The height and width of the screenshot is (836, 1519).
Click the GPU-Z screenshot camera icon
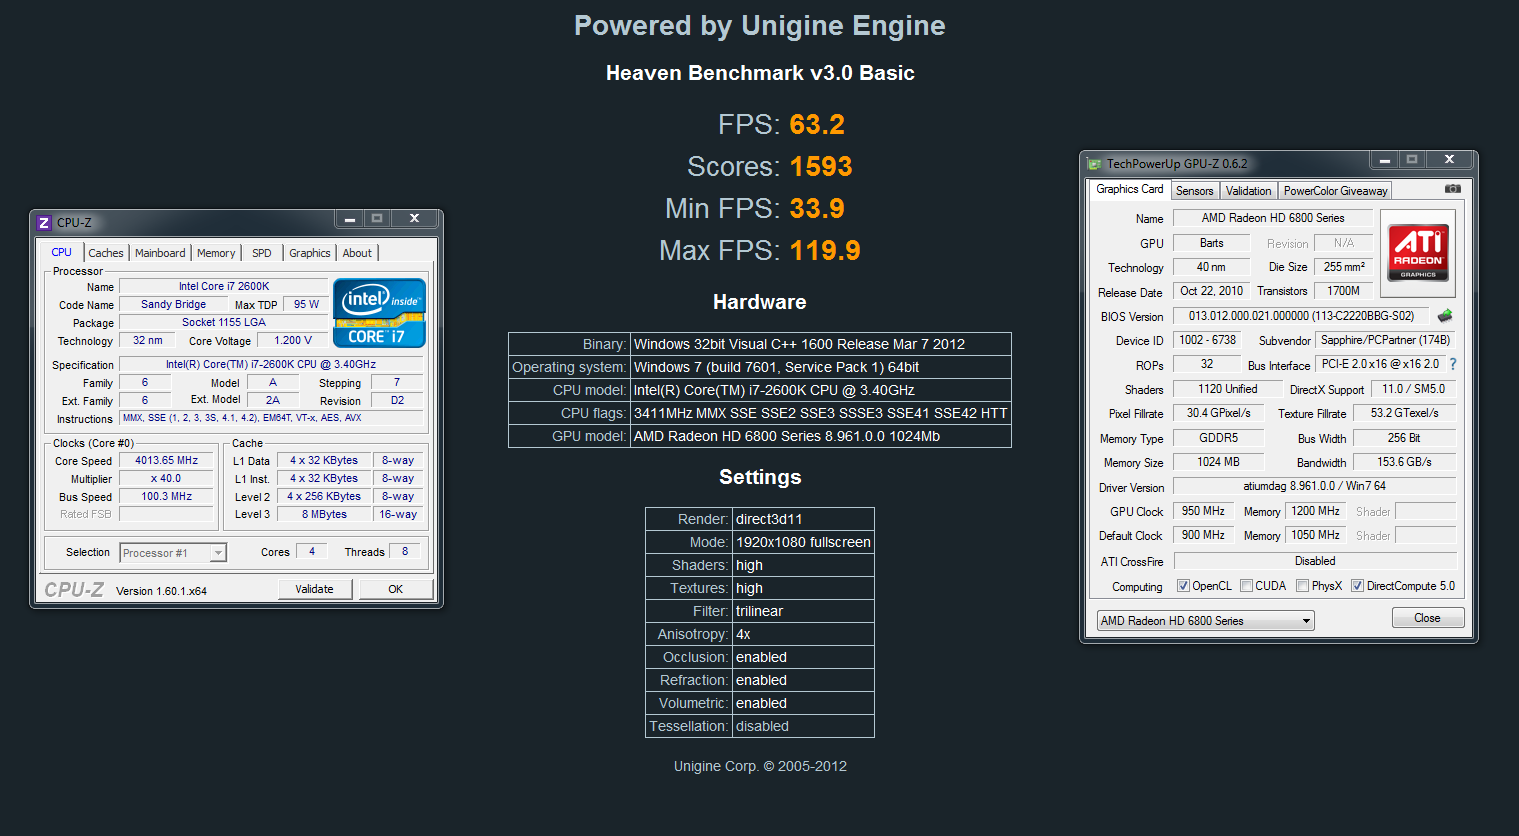coord(1452,189)
